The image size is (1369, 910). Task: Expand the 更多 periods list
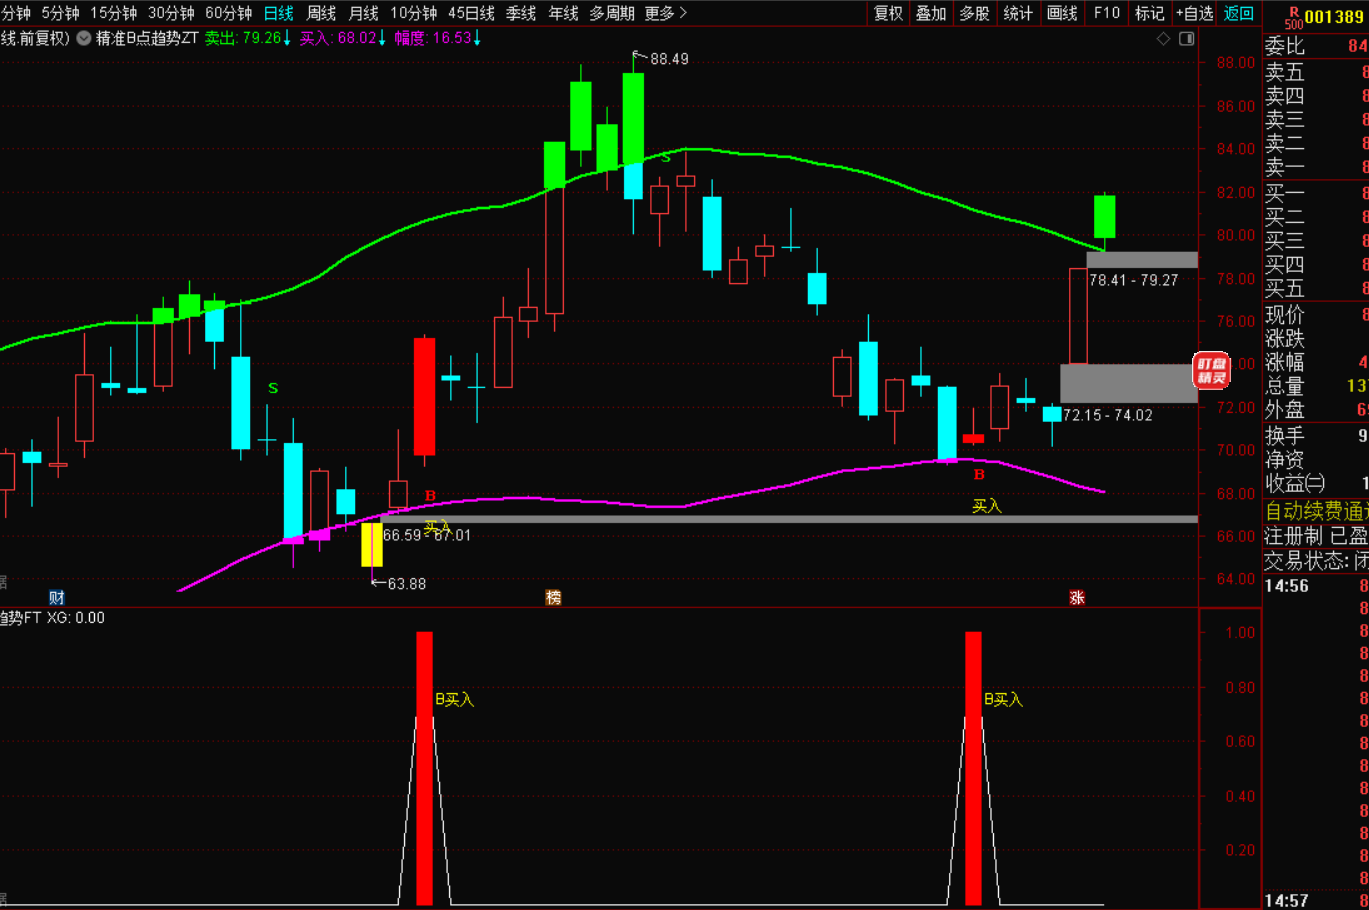pos(665,13)
